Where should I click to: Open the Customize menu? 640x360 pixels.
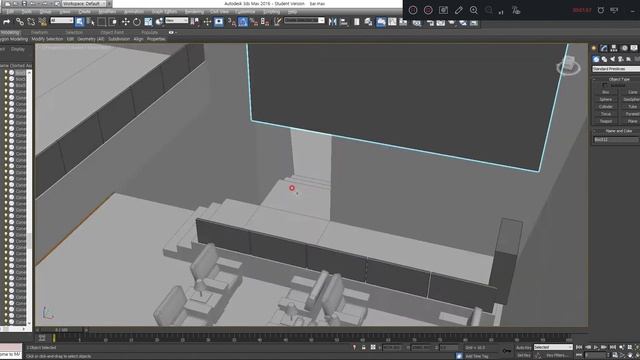coord(245,12)
